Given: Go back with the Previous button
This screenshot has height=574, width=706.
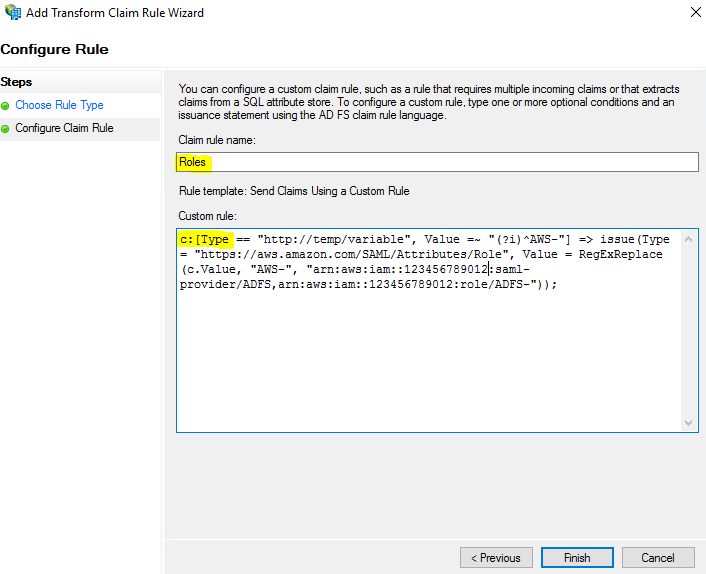Looking at the screenshot, I should click(496, 558).
